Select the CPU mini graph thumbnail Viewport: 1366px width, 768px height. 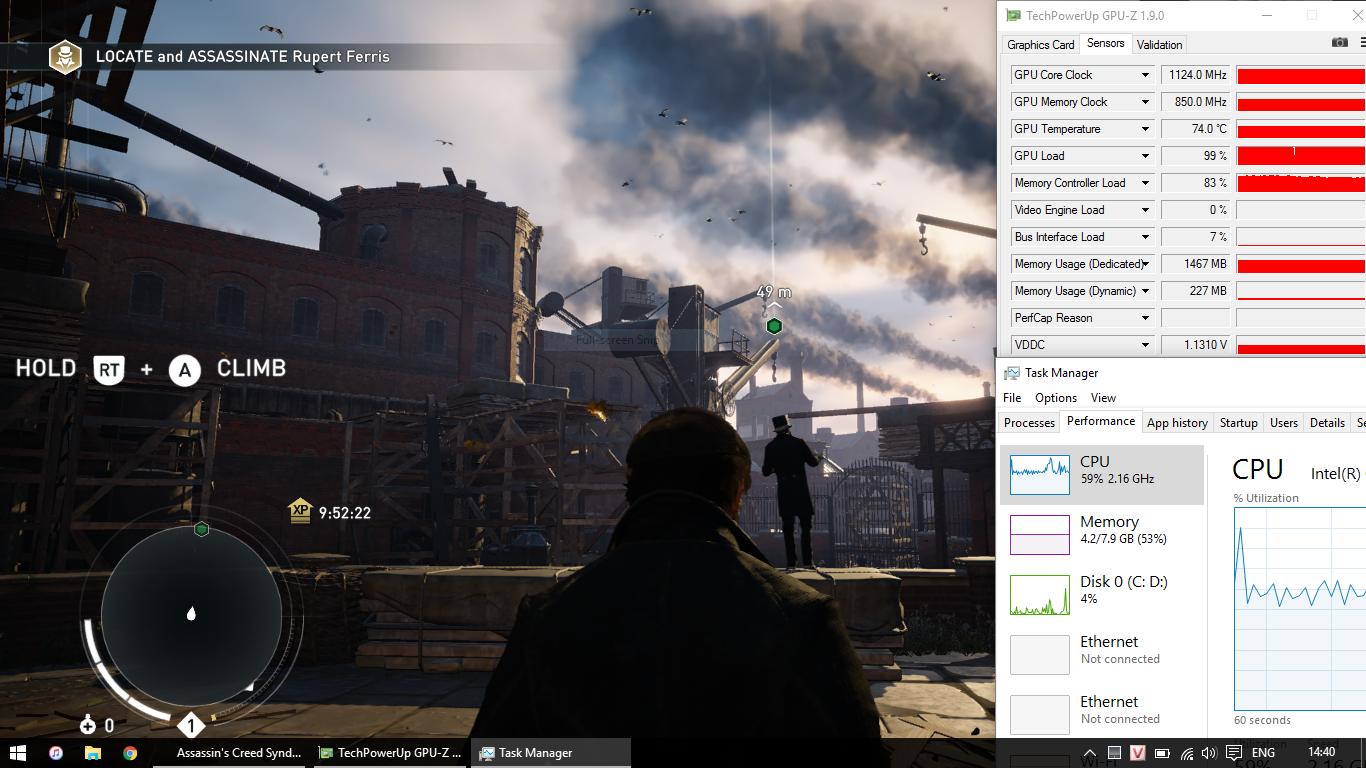click(1040, 475)
